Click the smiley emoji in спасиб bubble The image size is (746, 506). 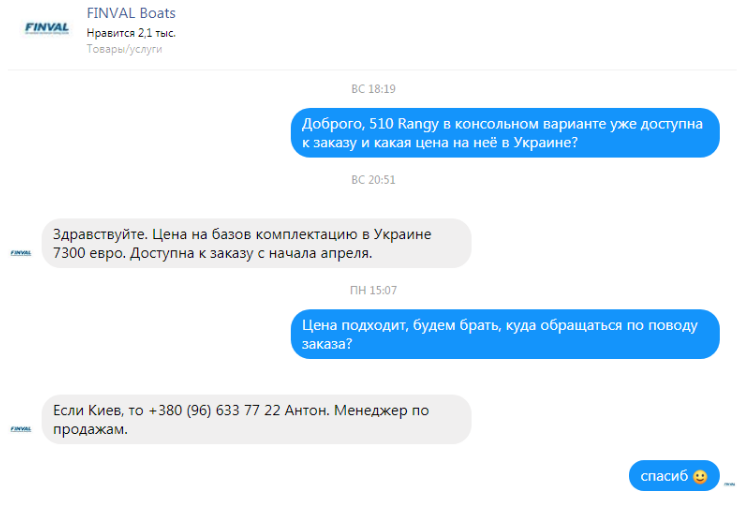pyautogui.click(x=700, y=477)
